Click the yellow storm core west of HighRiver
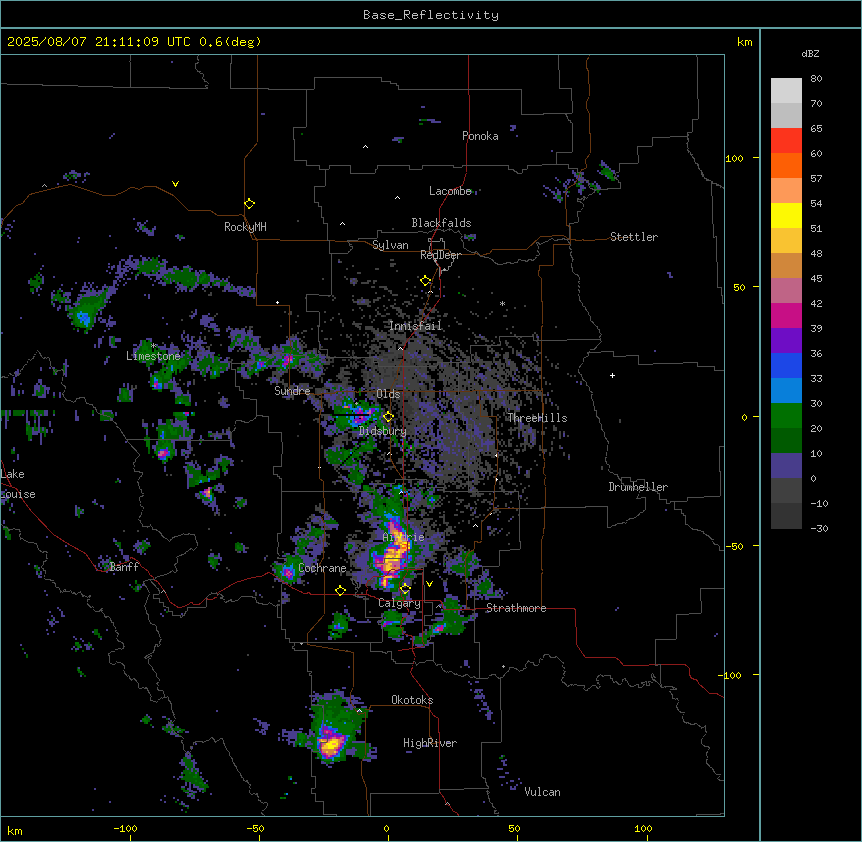This screenshot has height=842, width=862. click(x=330, y=745)
